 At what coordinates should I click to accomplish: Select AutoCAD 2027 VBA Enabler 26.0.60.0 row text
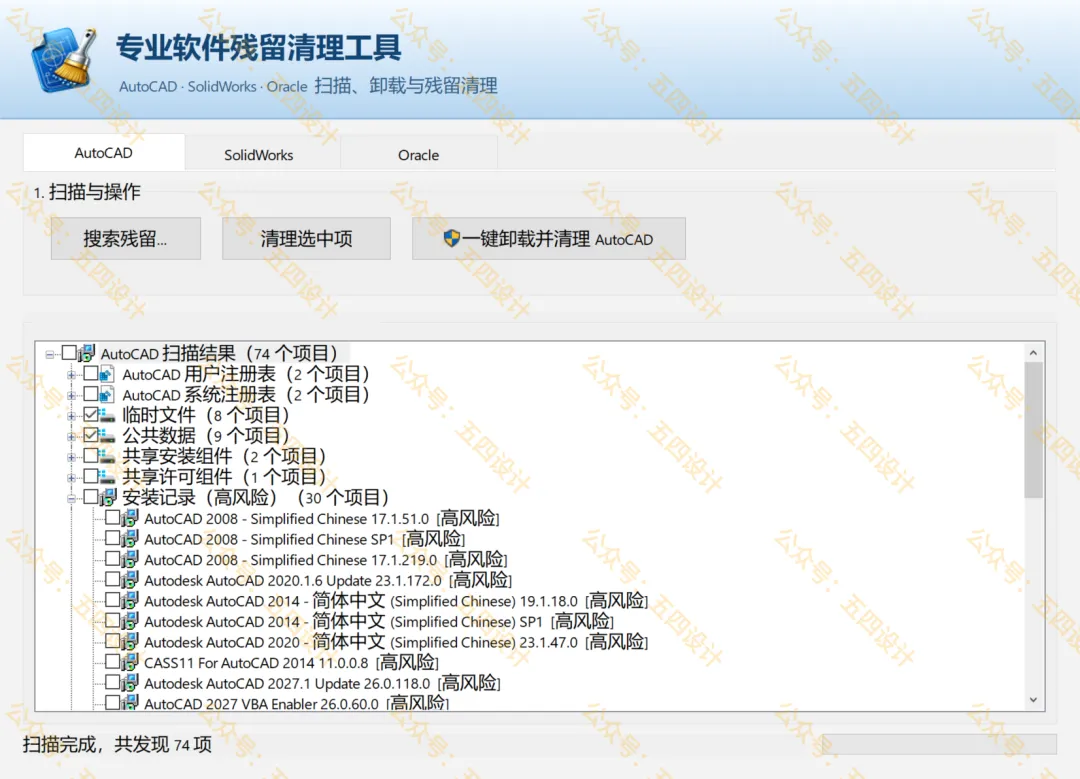point(296,703)
